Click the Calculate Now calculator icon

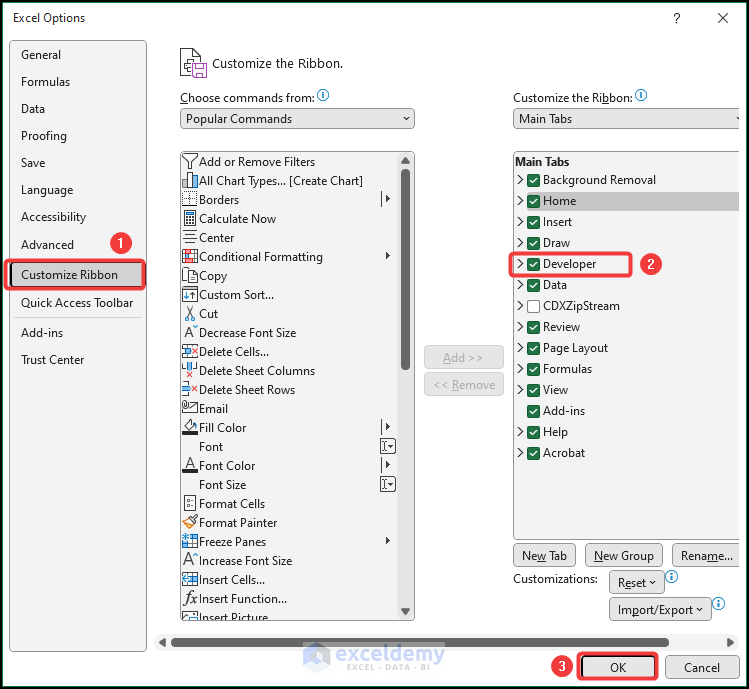pyautogui.click(x=190, y=218)
